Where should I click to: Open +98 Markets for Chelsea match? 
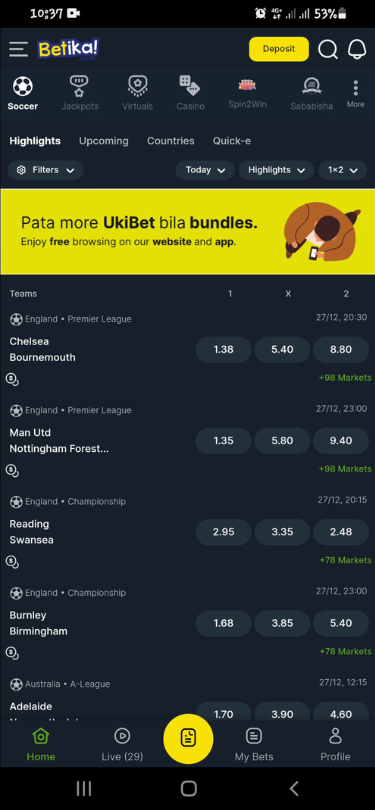click(345, 378)
